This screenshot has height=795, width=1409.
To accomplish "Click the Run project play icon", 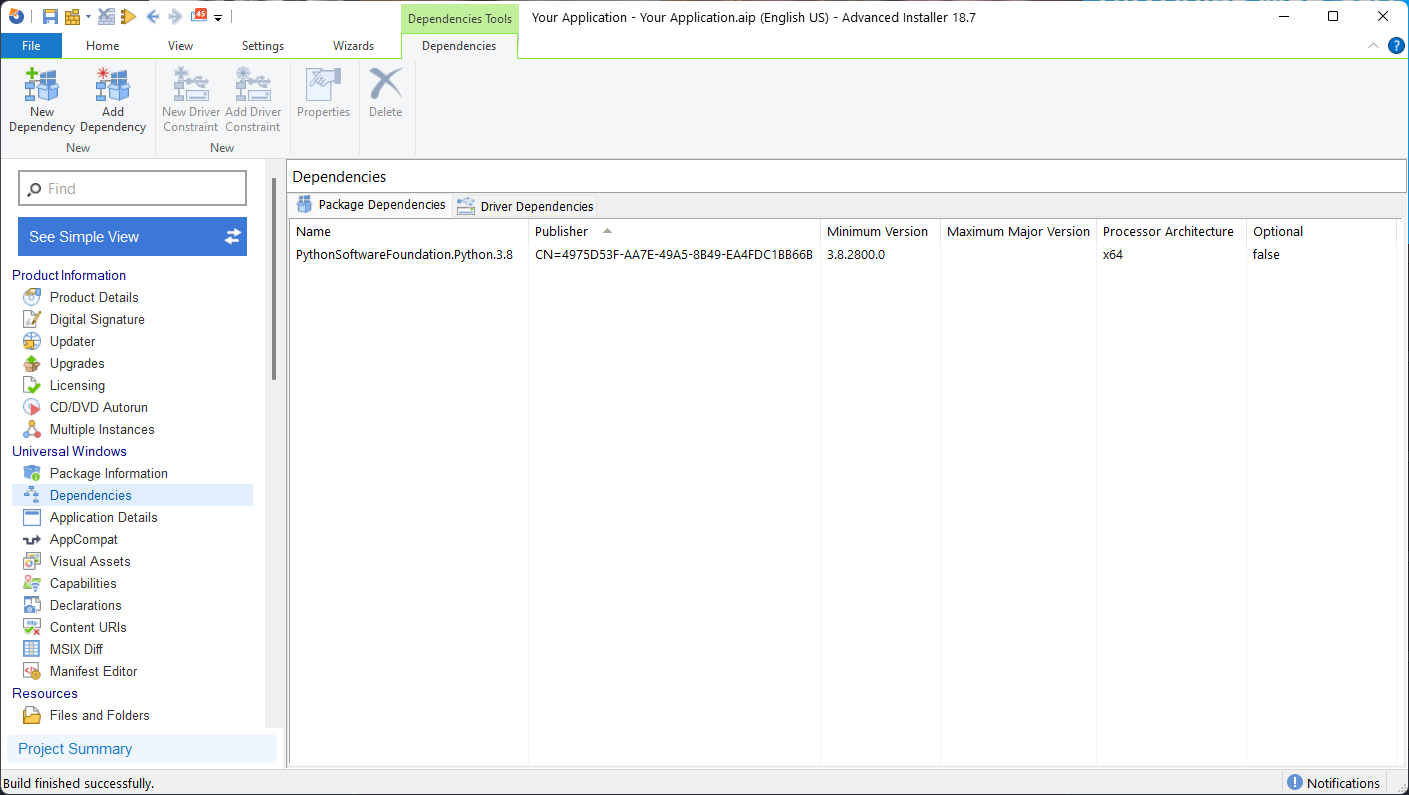I will pyautogui.click(x=129, y=16).
